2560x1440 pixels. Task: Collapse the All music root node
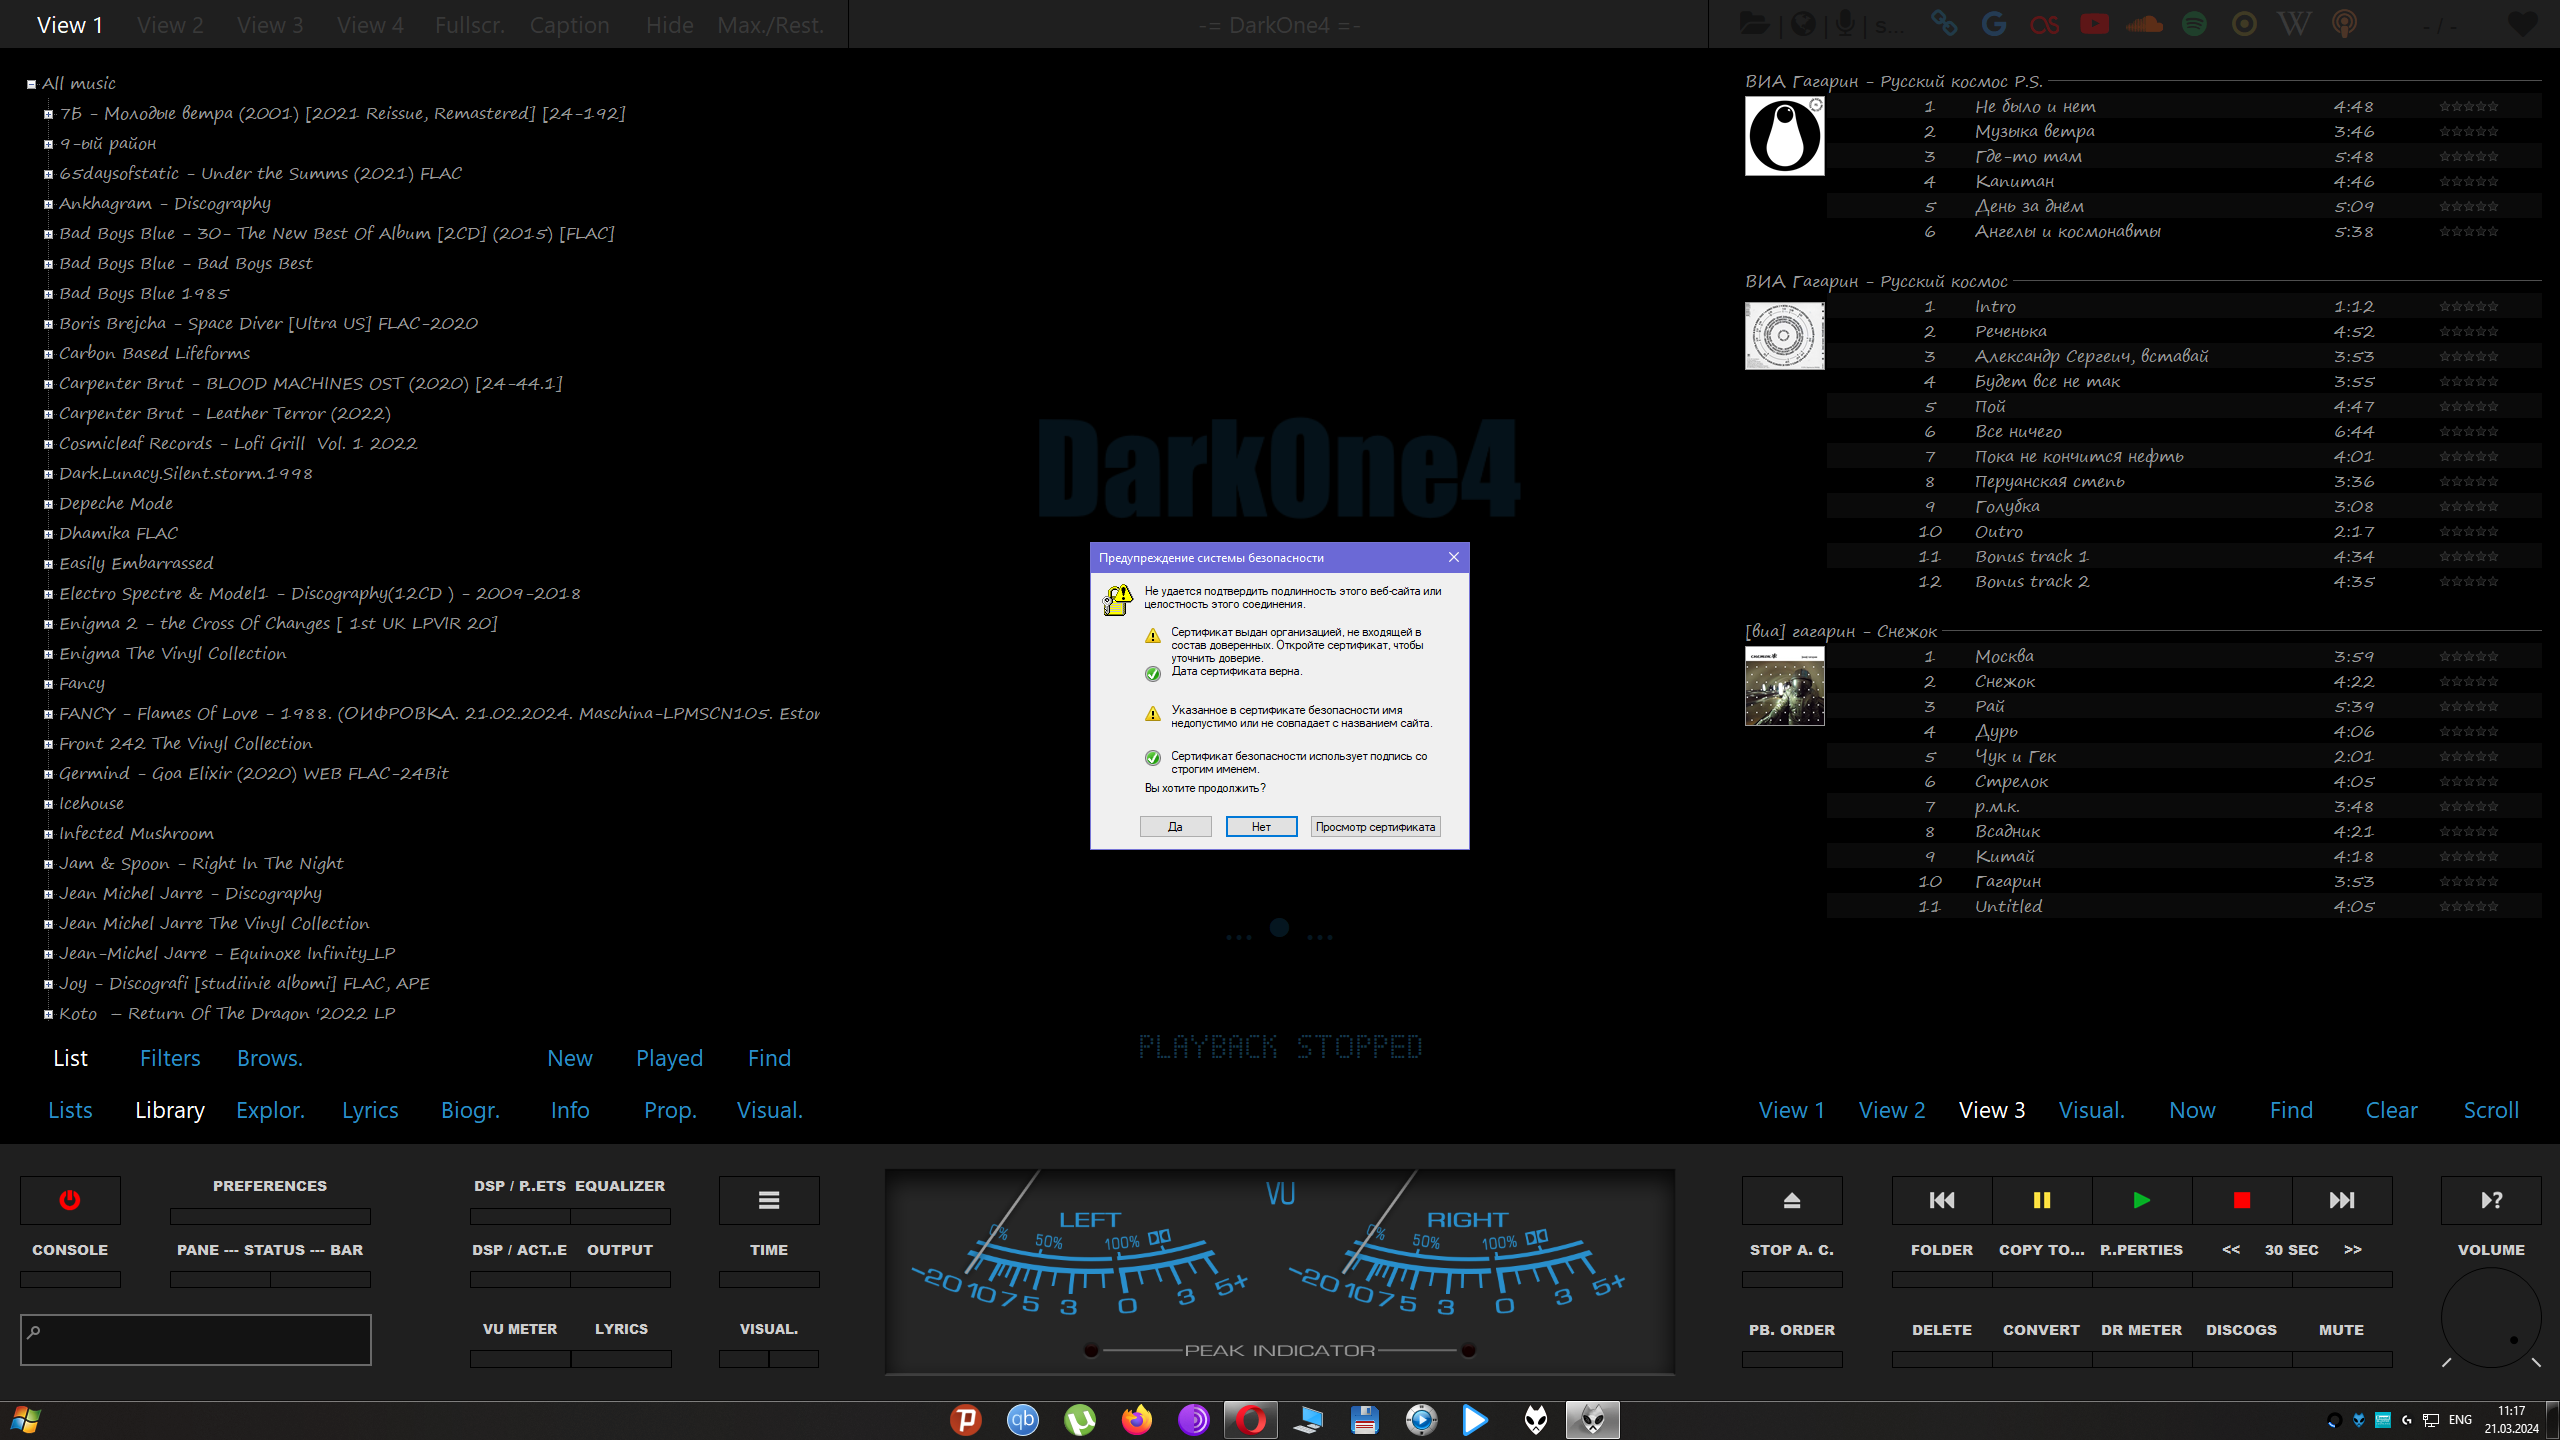pyautogui.click(x=32, y=84)
